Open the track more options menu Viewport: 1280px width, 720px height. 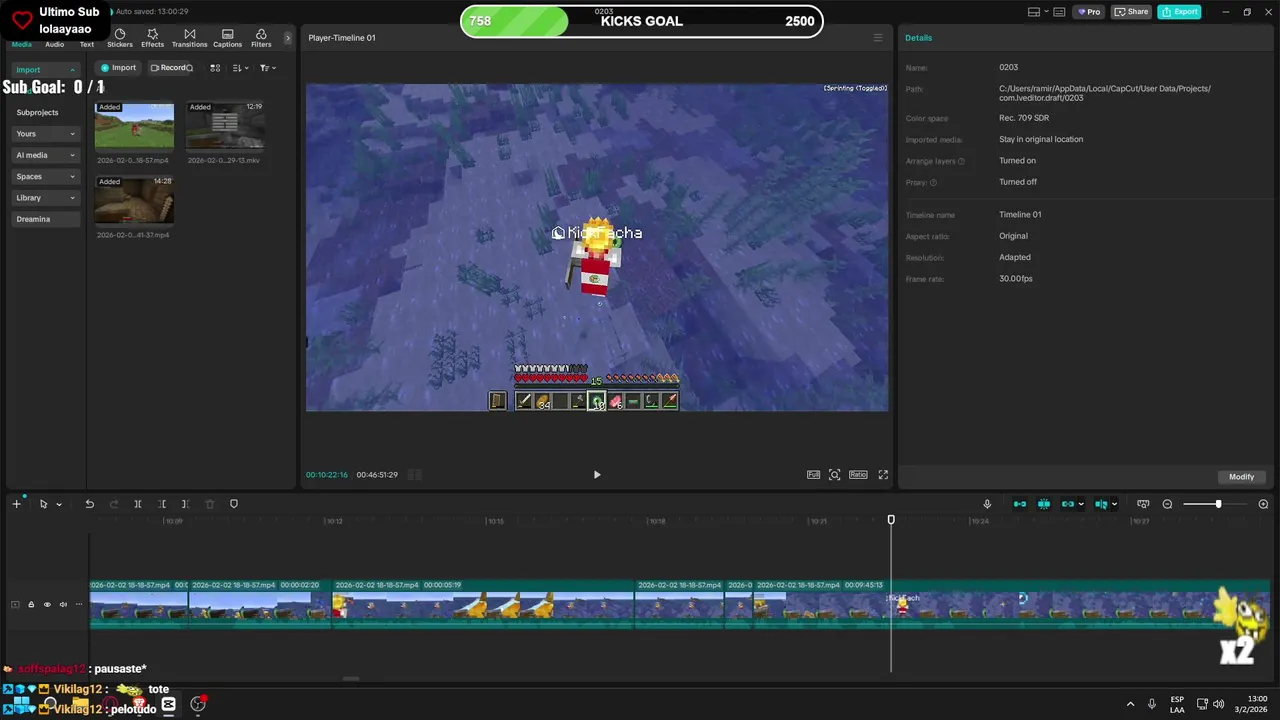(79, 604)
